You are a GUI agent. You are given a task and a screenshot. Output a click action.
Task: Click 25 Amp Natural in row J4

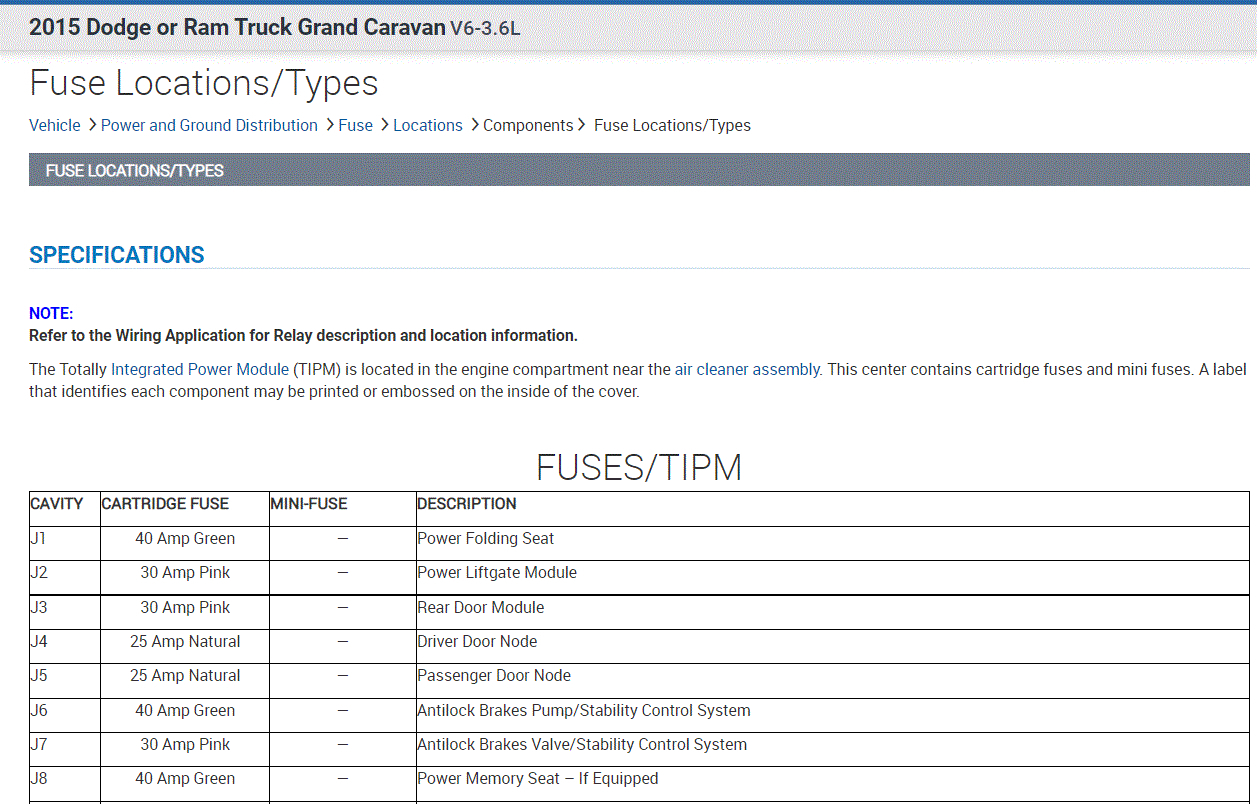pos(185,642)
